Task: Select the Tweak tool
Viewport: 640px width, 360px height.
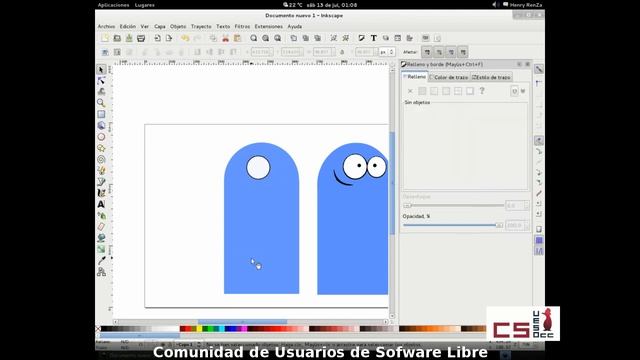Action: (x=101, y=92)
